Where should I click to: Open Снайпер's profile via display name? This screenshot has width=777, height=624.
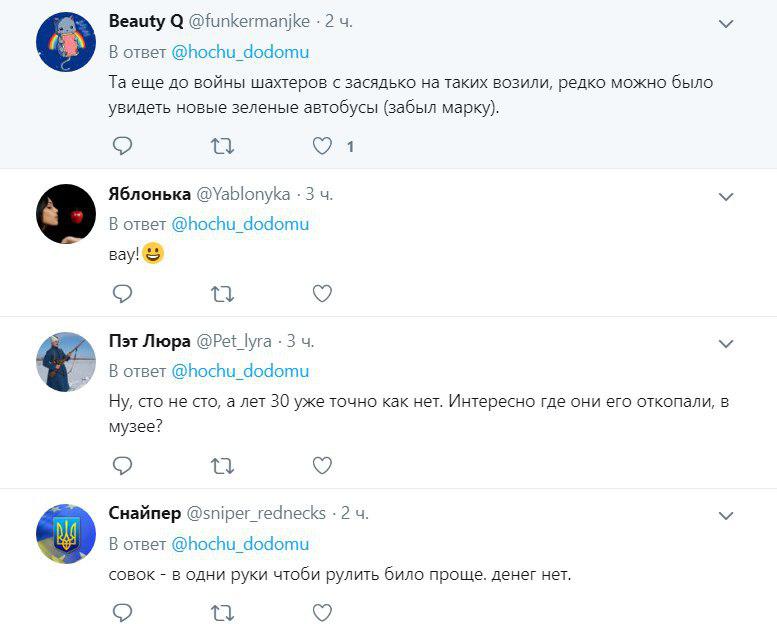pos(144,513)
